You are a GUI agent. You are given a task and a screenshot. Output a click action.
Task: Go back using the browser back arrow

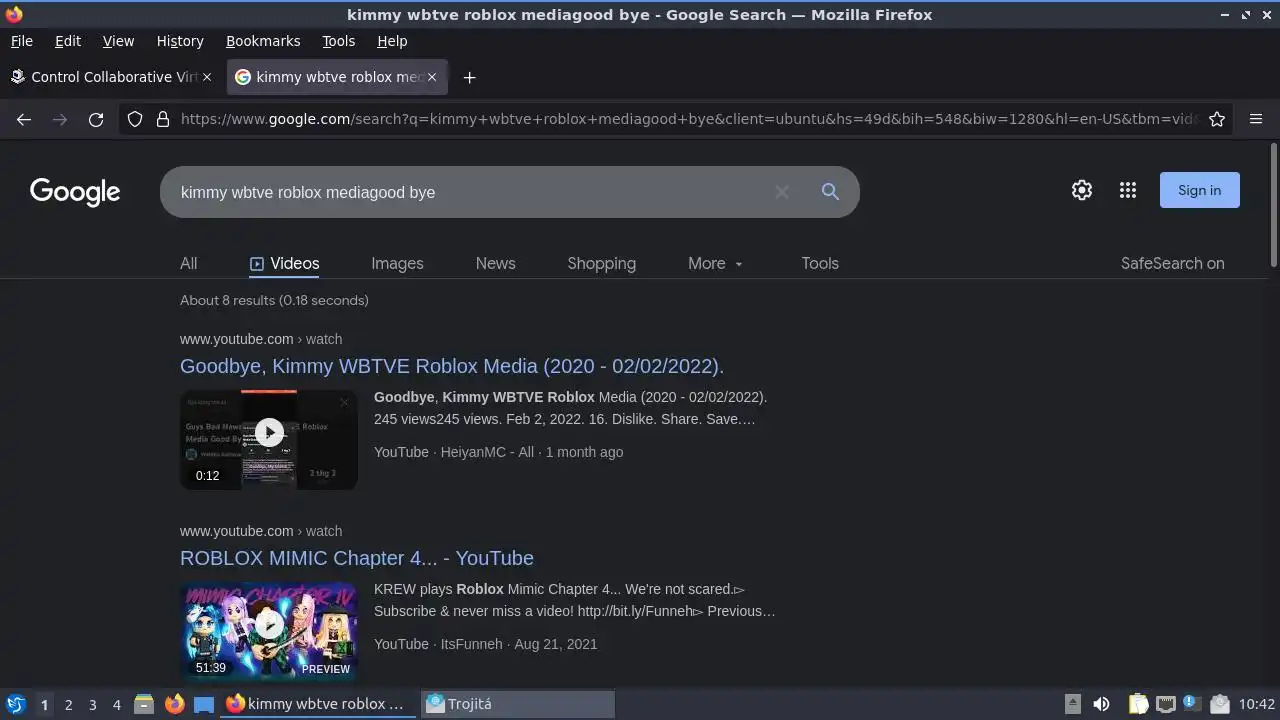click(24, 119)
